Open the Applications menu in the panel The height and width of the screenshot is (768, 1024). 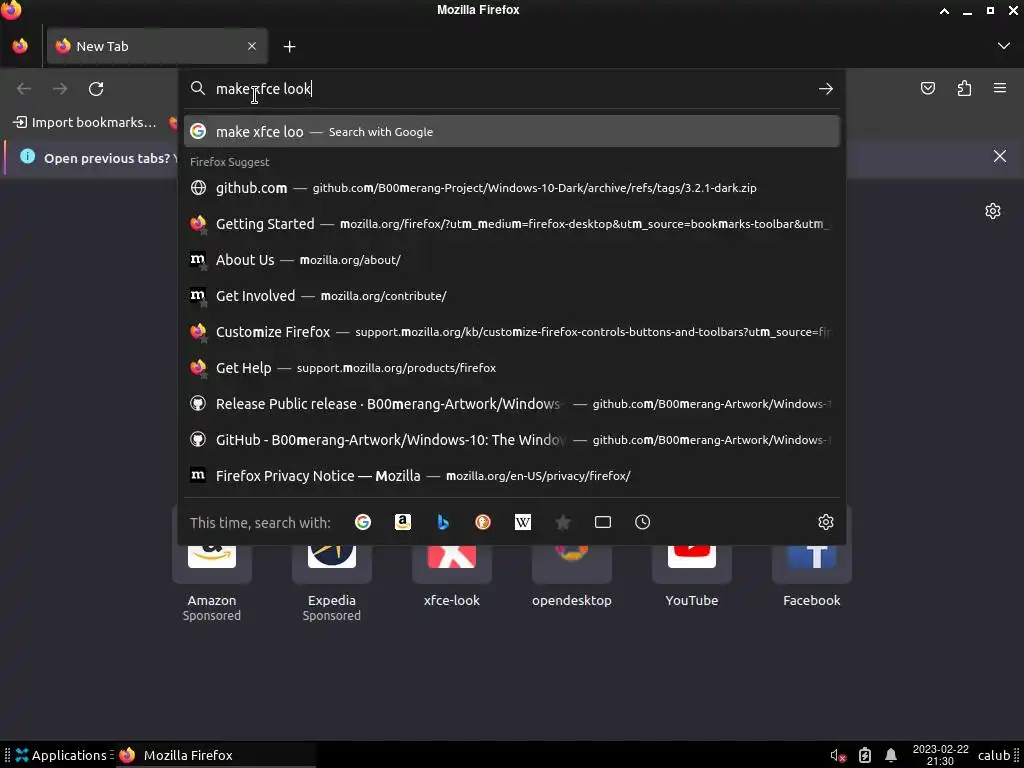pos(61,756)
